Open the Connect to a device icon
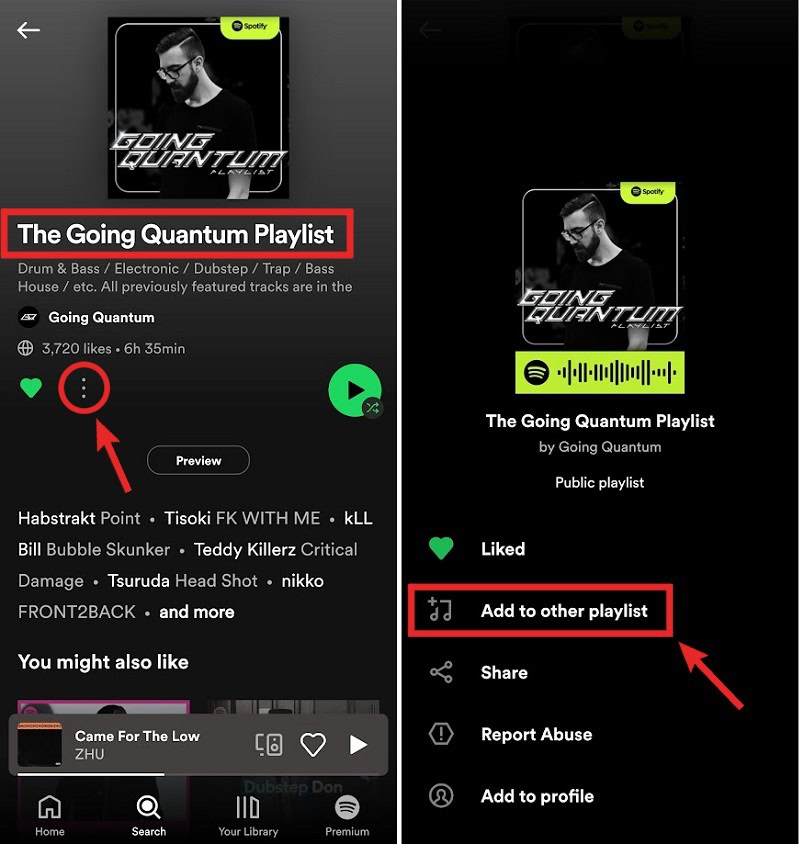Viewport: 799px width, 844px height. pyautogui.click(x=269, y=744)
